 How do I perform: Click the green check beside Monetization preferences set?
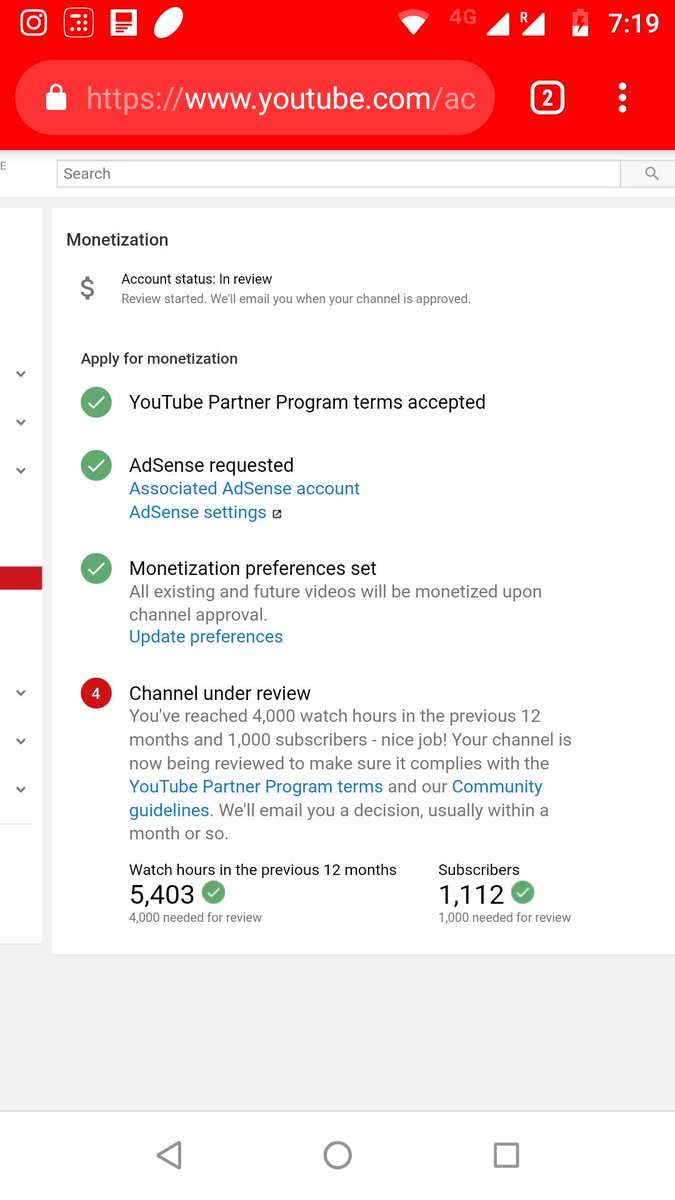pyautogui.click(x=96, y=568)
